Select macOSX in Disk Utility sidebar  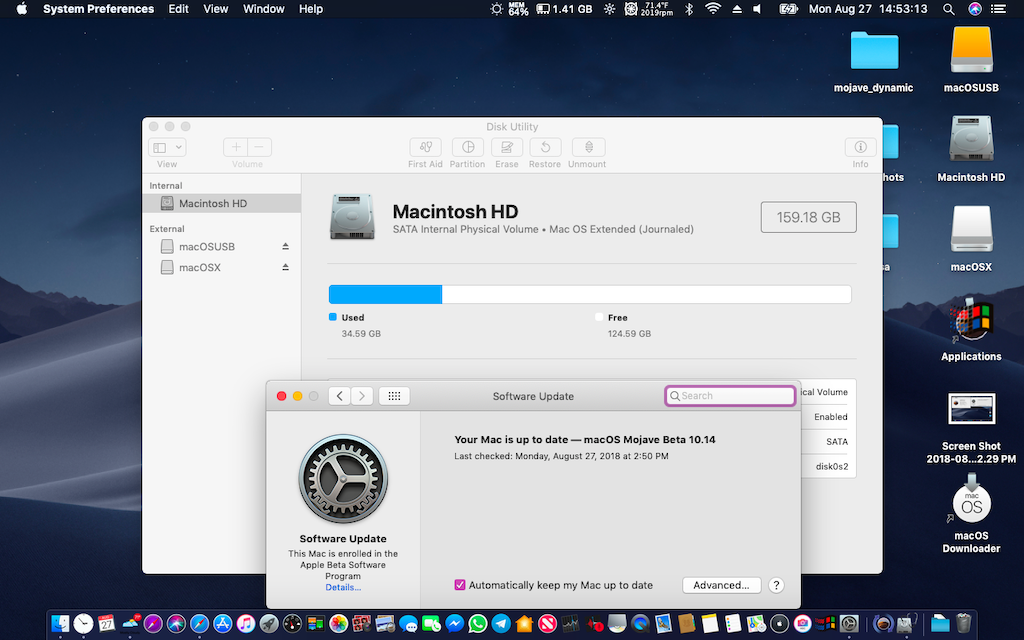click(221, 267)
